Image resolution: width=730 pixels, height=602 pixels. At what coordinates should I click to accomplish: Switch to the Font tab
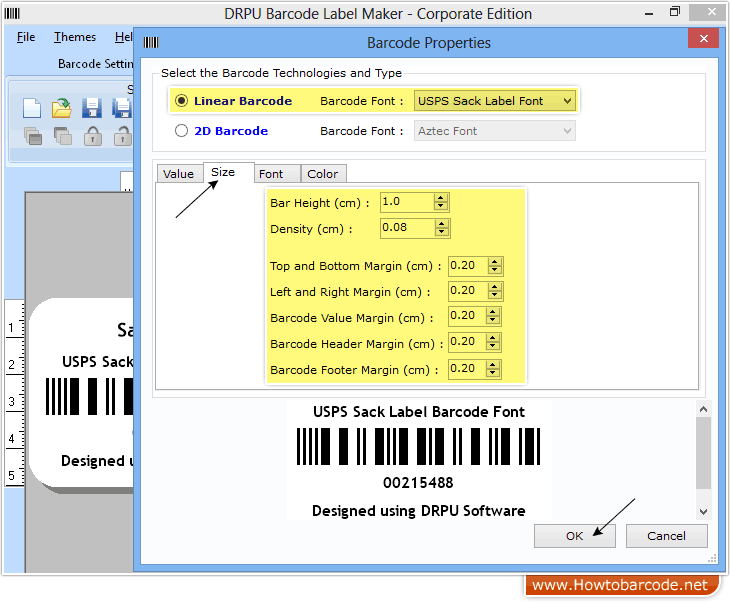pyautogui.click(x=277, y=174)
